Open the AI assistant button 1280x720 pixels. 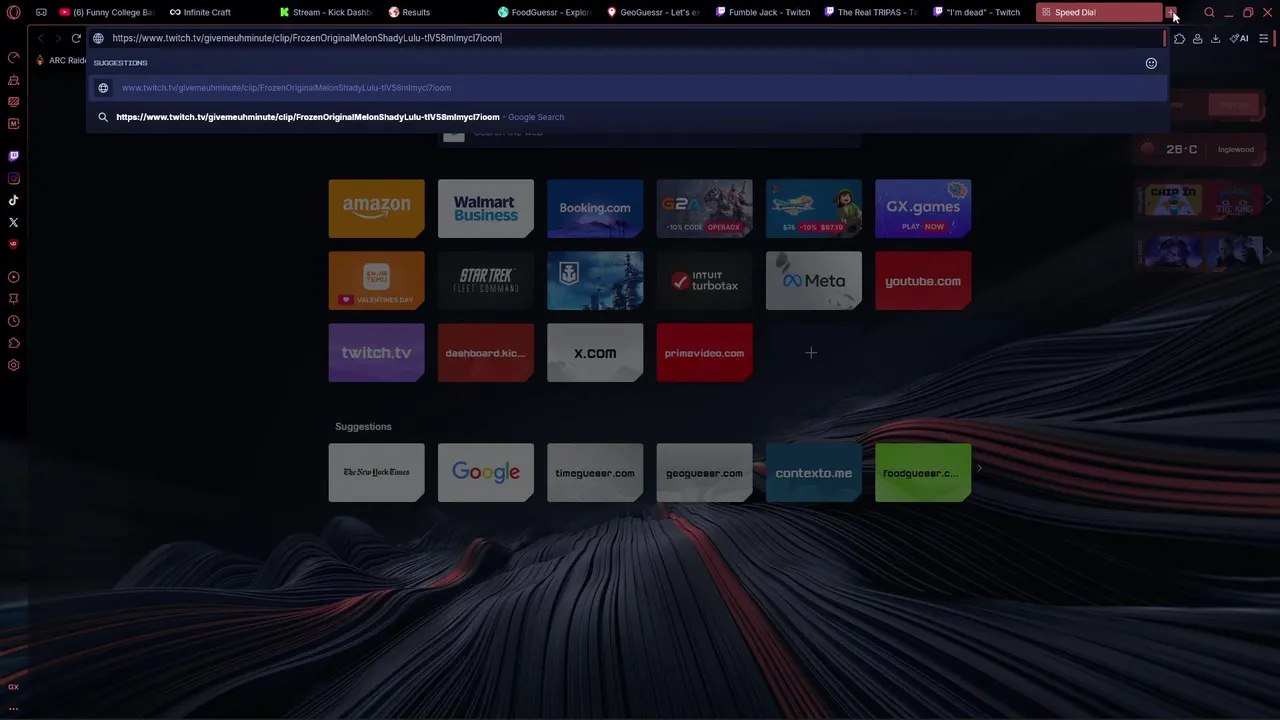[x=1239, y=38]
